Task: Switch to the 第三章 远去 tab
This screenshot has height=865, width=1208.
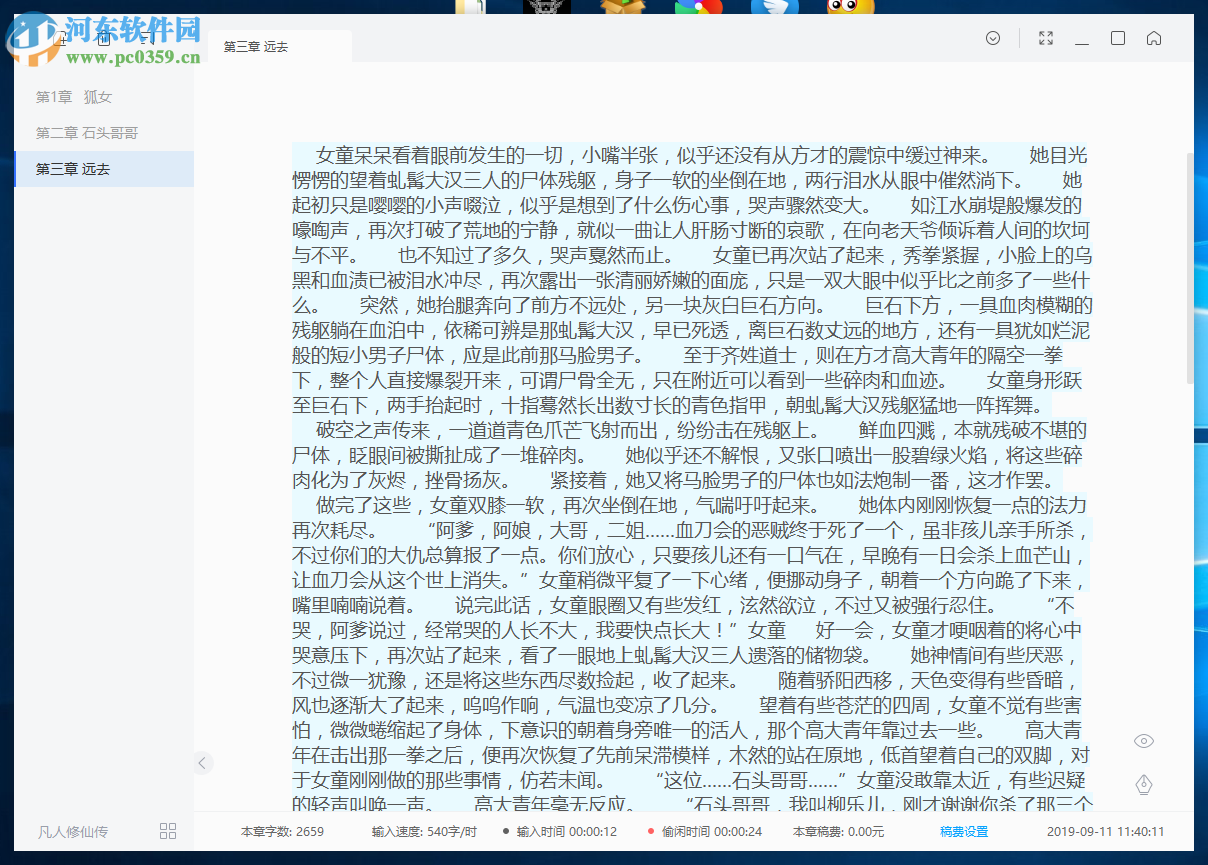Action: [253, 45]
